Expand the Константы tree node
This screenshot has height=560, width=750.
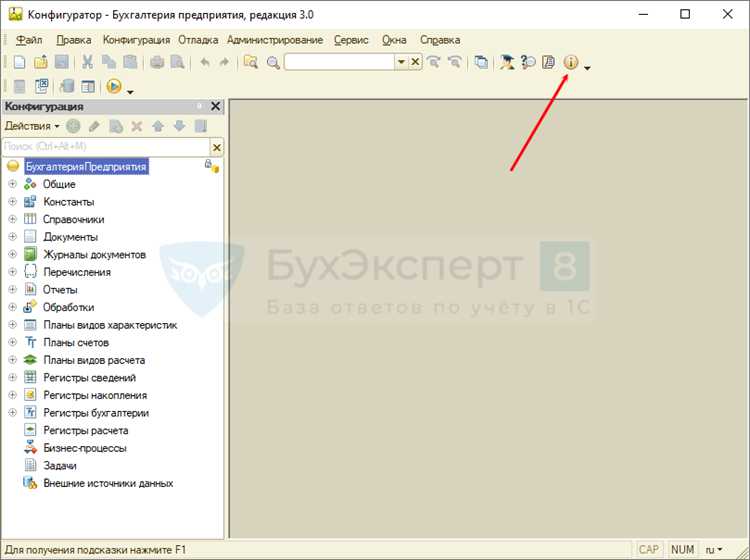click(12, 201)
